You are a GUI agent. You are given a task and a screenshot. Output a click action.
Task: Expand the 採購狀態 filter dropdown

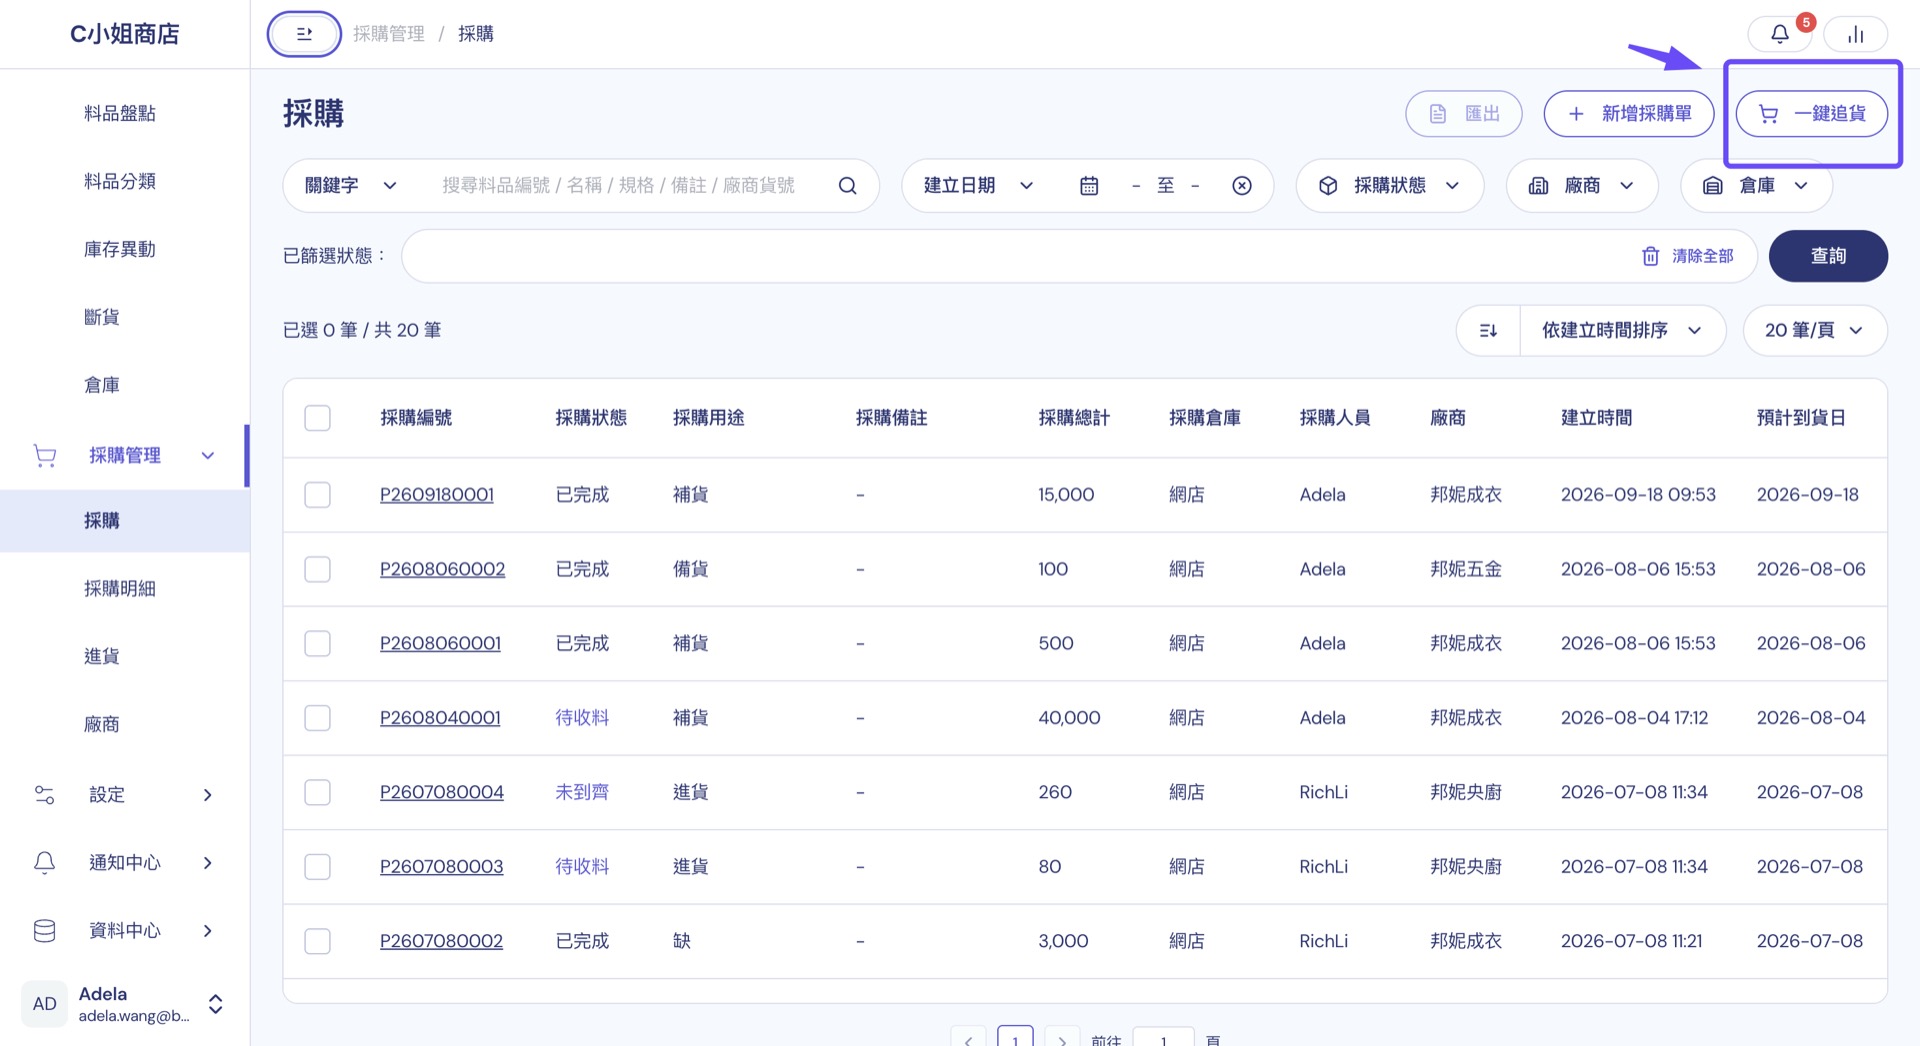(x=1389, y=185)
